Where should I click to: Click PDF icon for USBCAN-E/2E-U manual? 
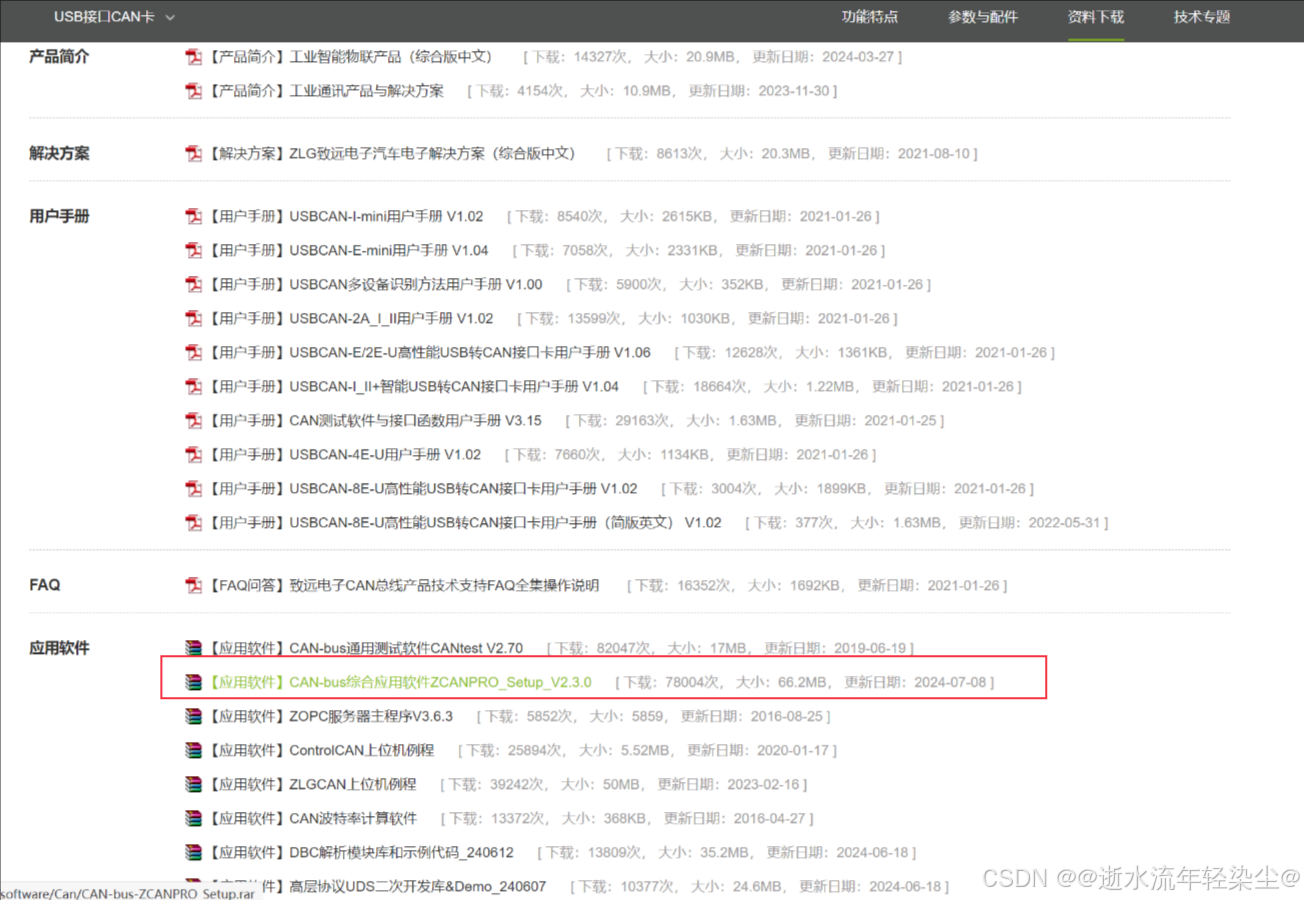[193, 353]
